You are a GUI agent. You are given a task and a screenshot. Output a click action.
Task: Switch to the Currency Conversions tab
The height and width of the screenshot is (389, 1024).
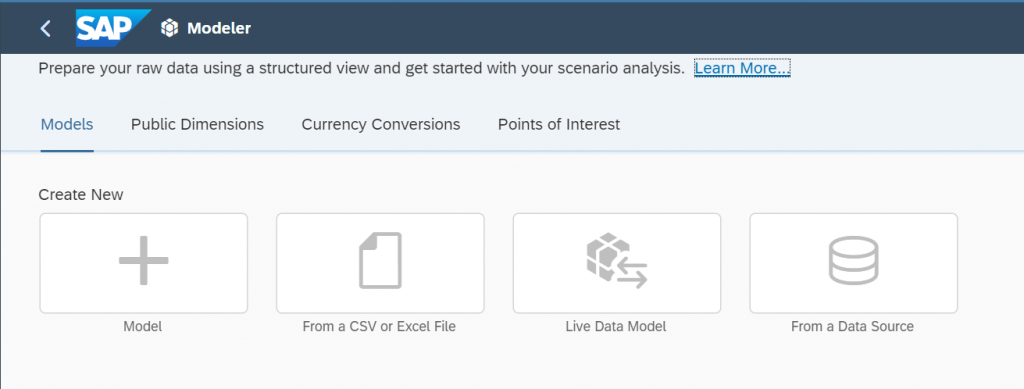click(x=381, y=124)
